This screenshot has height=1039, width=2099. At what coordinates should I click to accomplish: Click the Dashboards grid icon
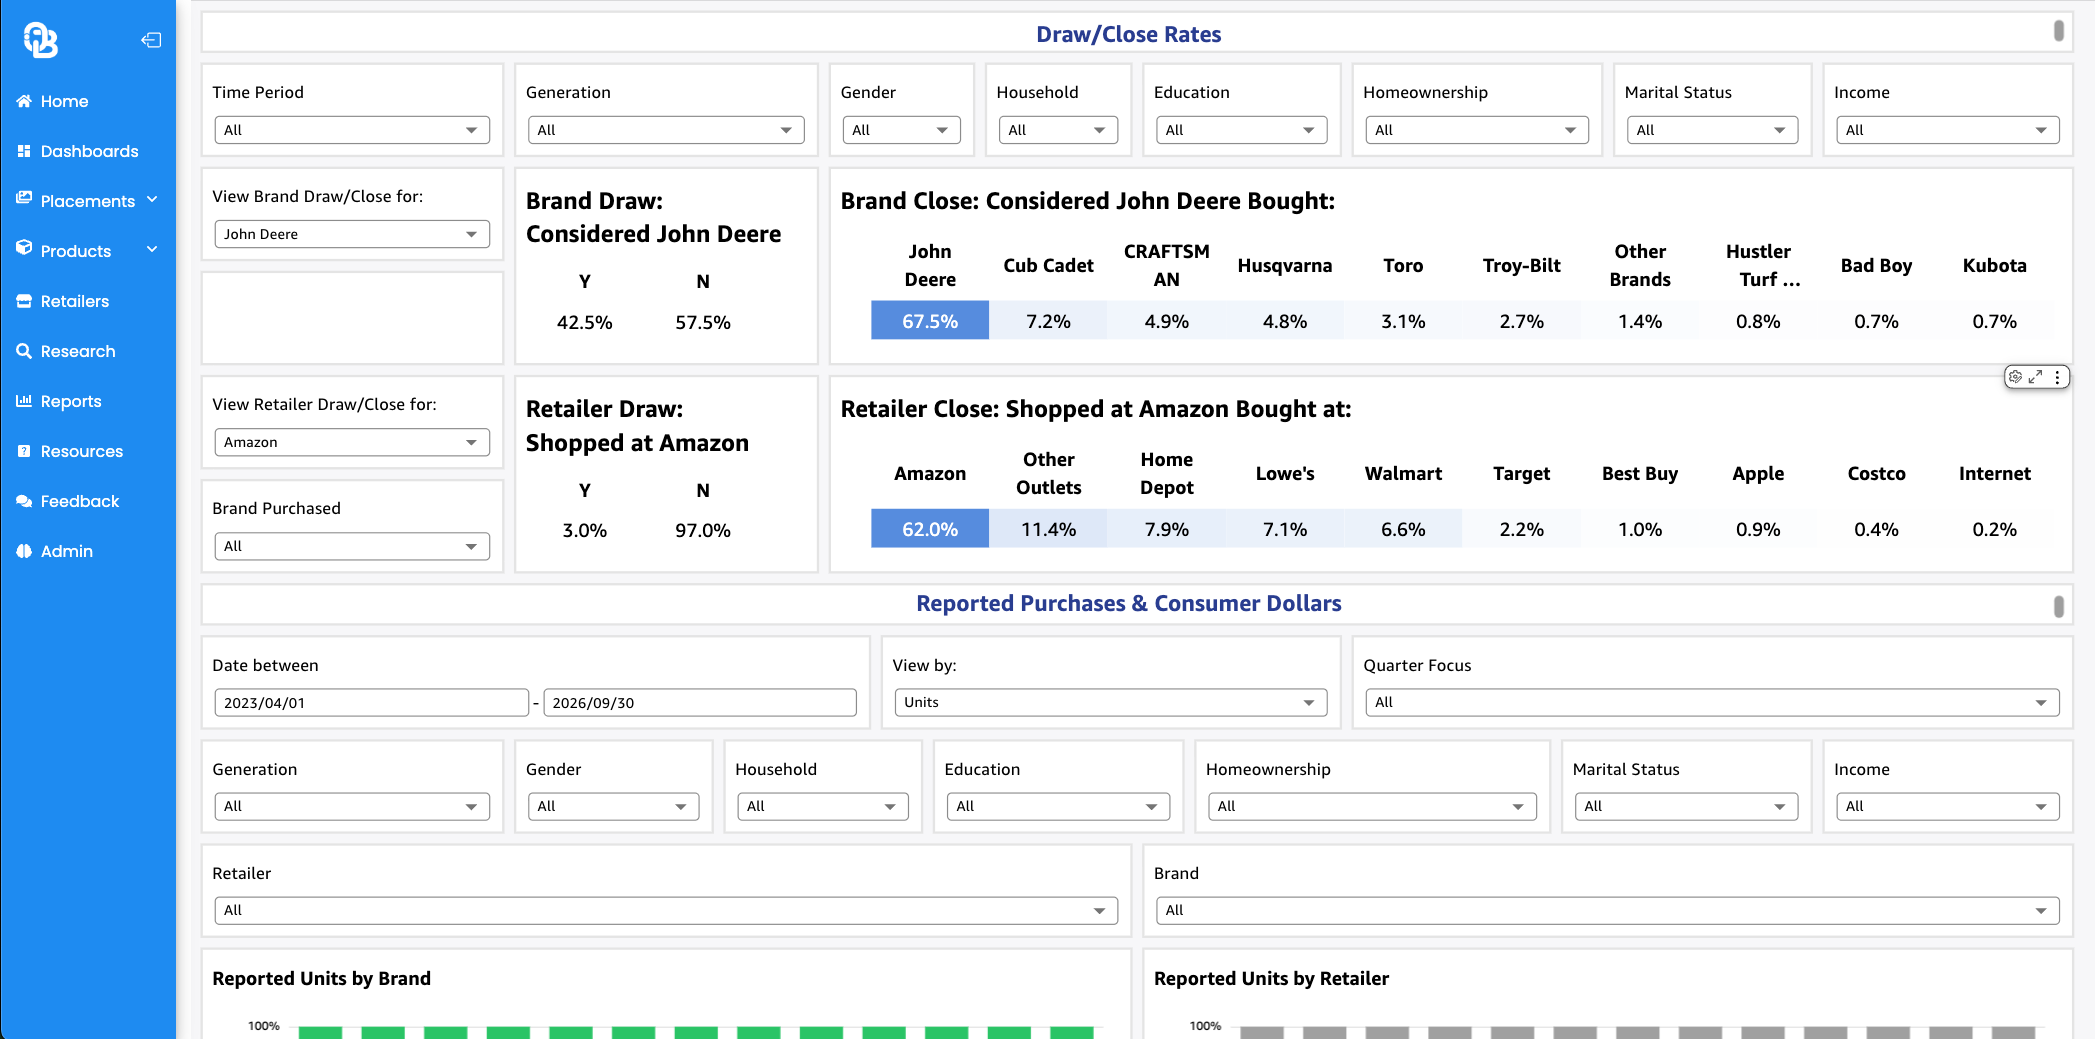point(24,151)
